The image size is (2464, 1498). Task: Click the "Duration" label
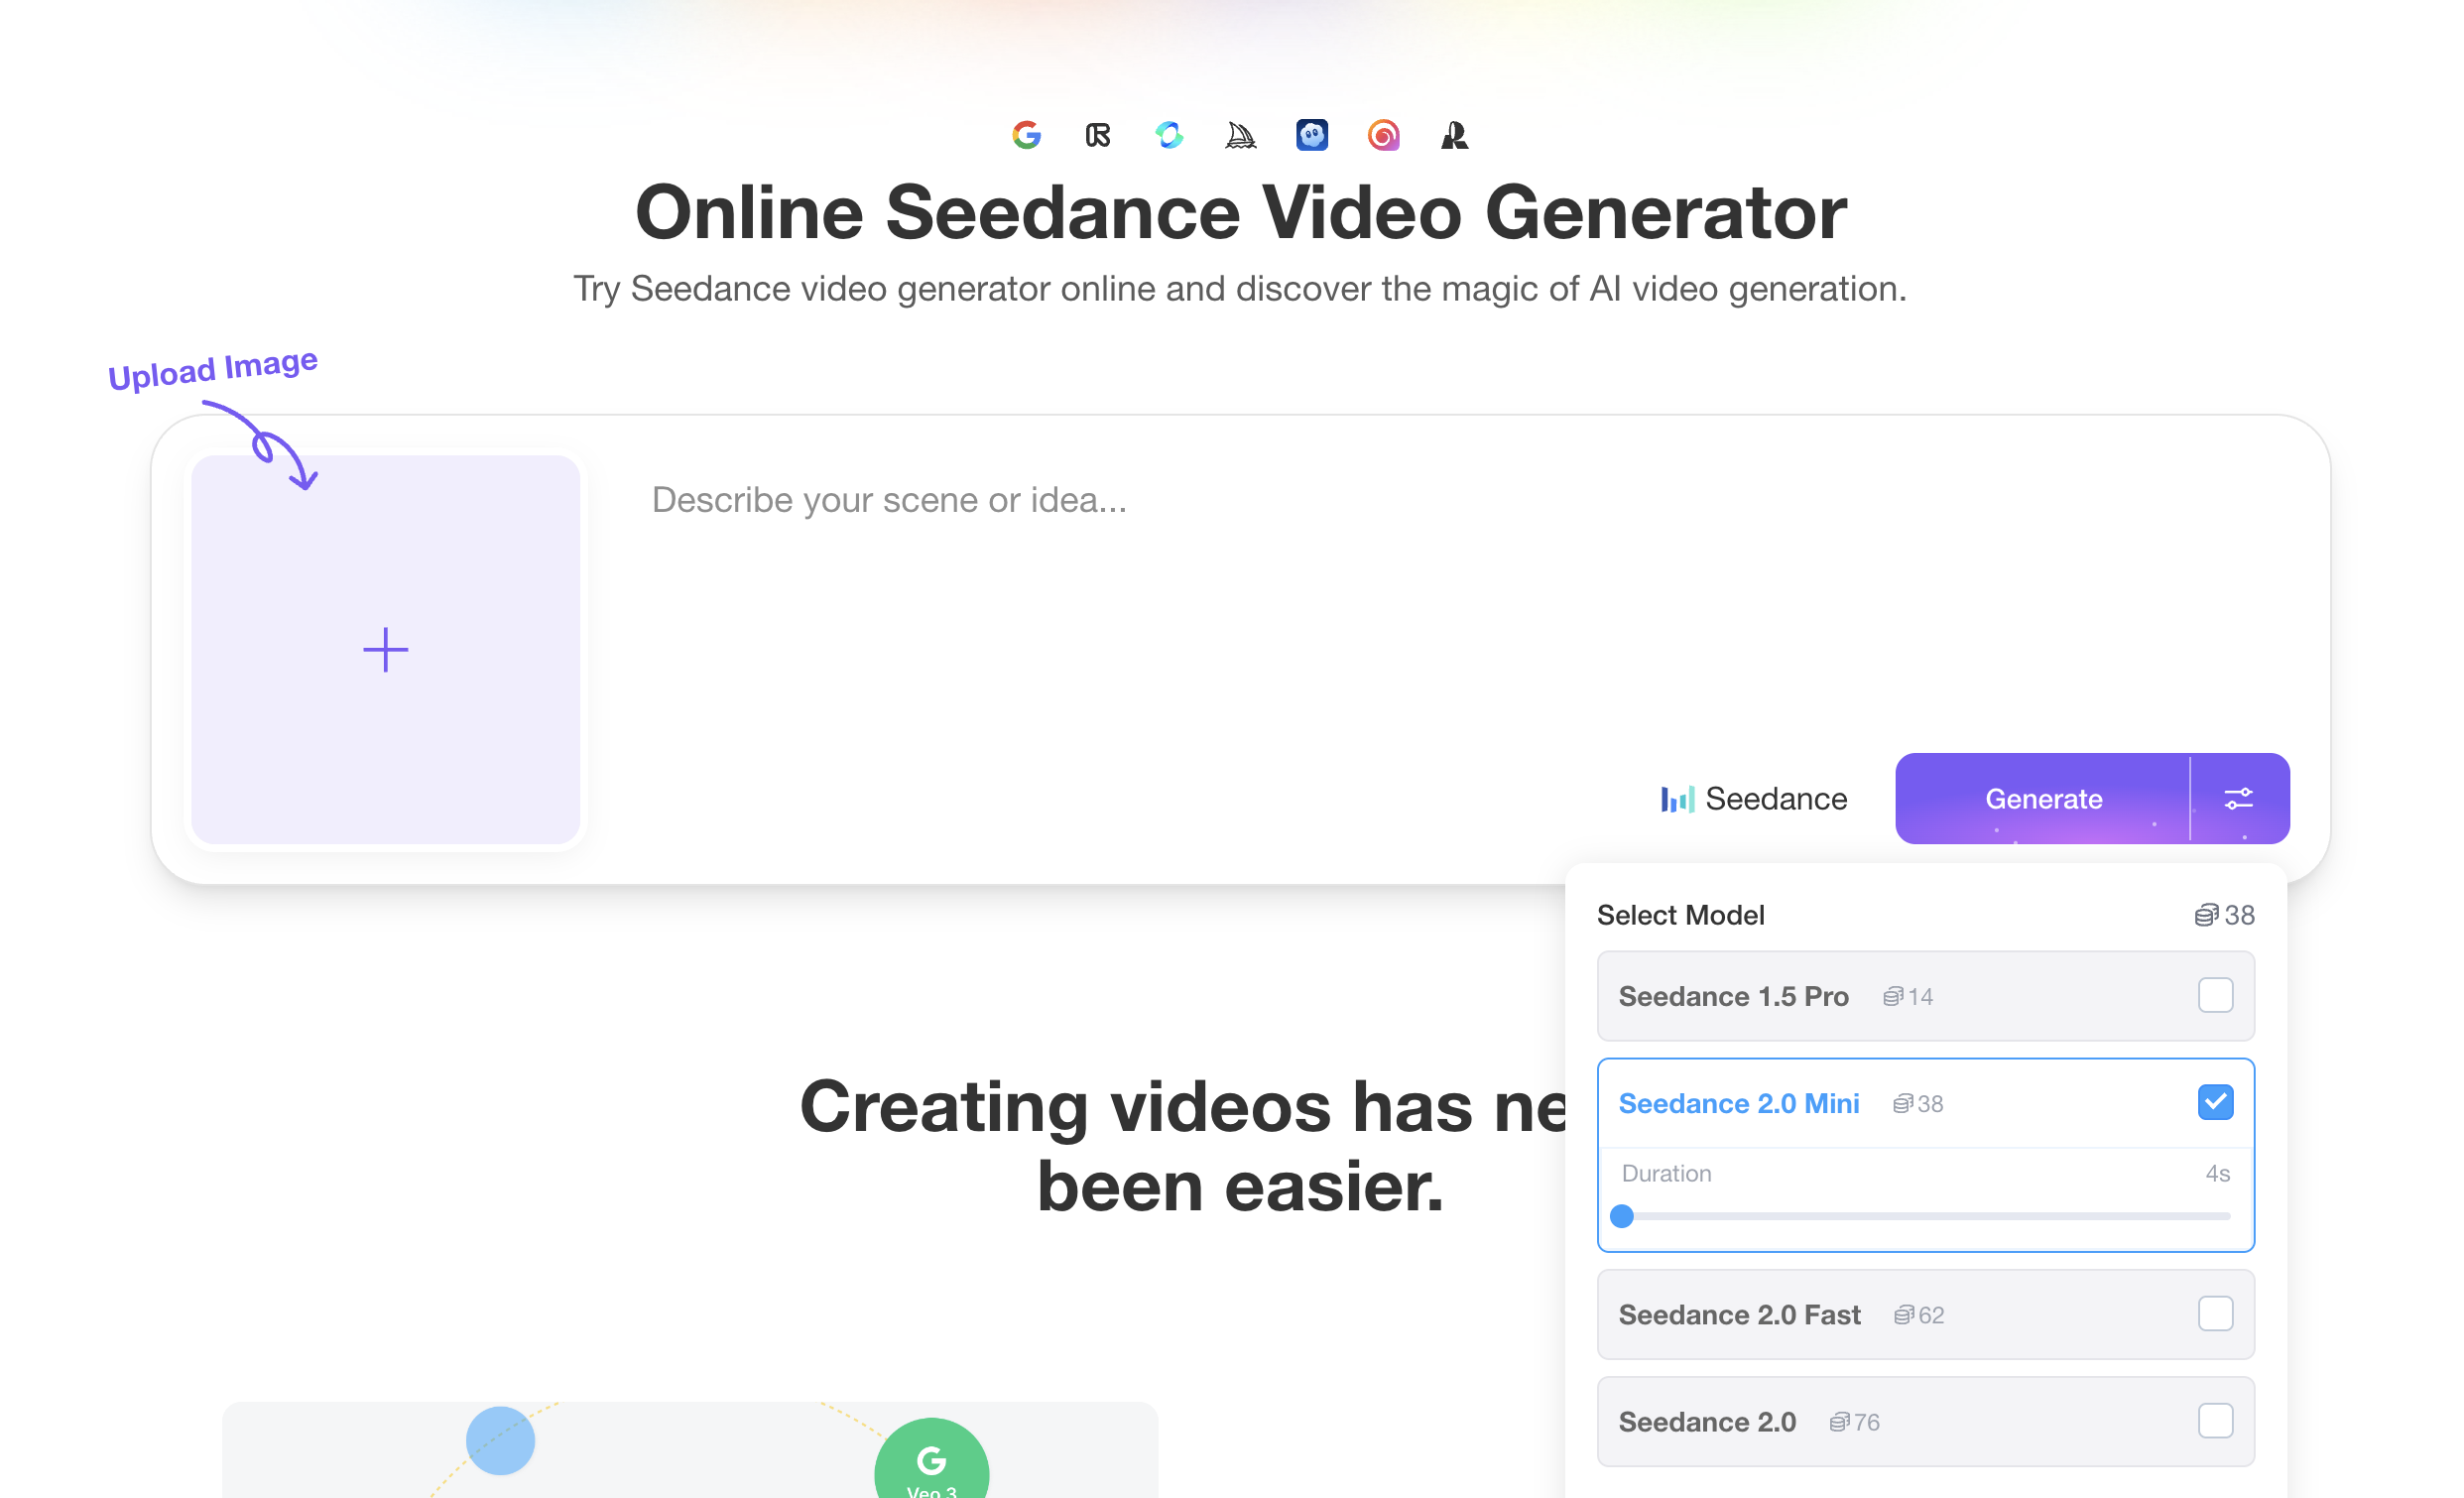coord(1666,1173)
